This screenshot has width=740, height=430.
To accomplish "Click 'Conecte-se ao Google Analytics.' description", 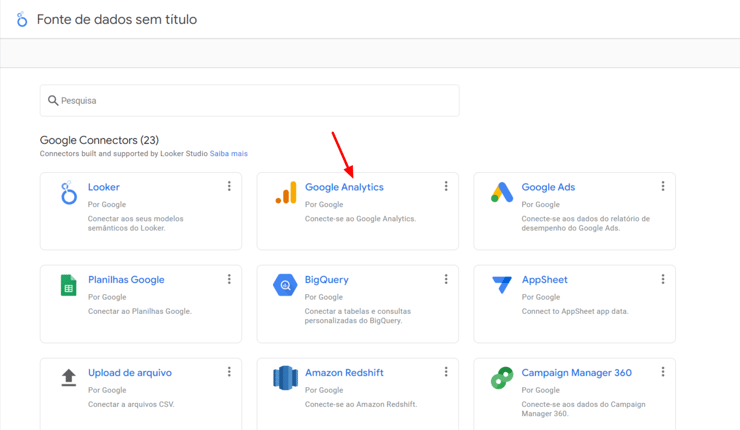I will point(361,219).
